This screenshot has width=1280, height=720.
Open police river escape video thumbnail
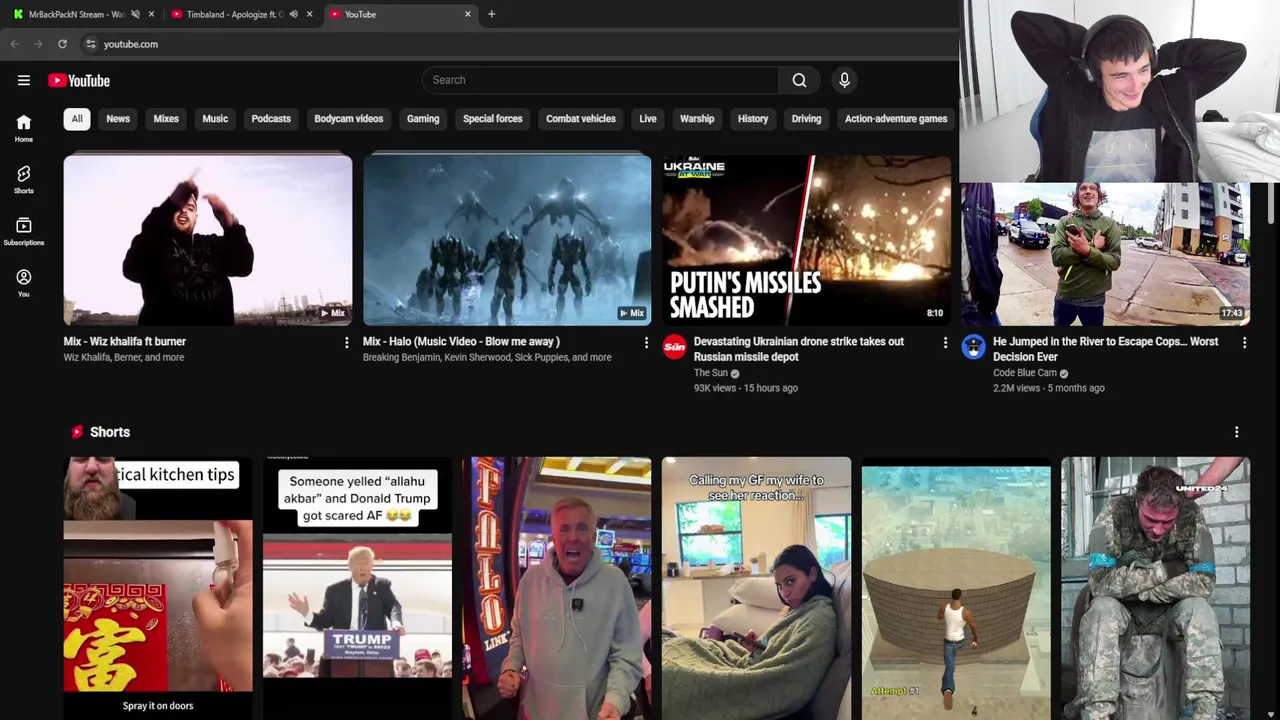point(1105,254)
